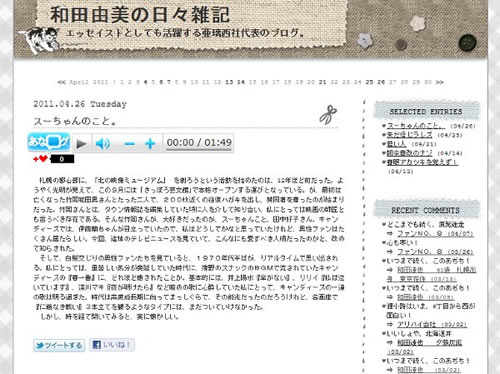The image size is (500, 374).
Task: Click the Facebook いいね！ button
Action: pos(112,345)
